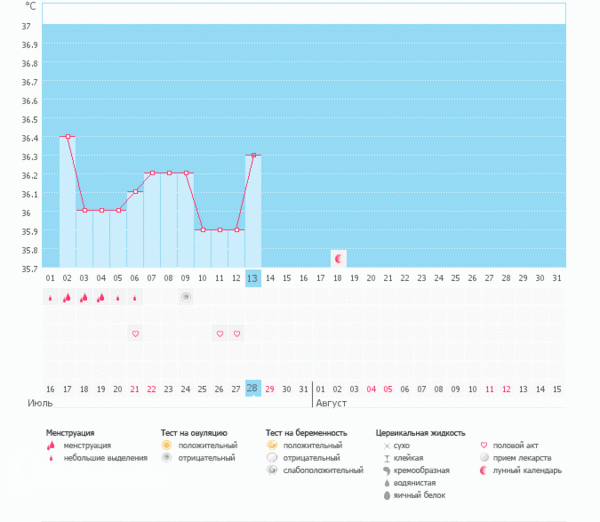
Task: Click the menstruation drop icon on day 02
Action: coord(67,297)
